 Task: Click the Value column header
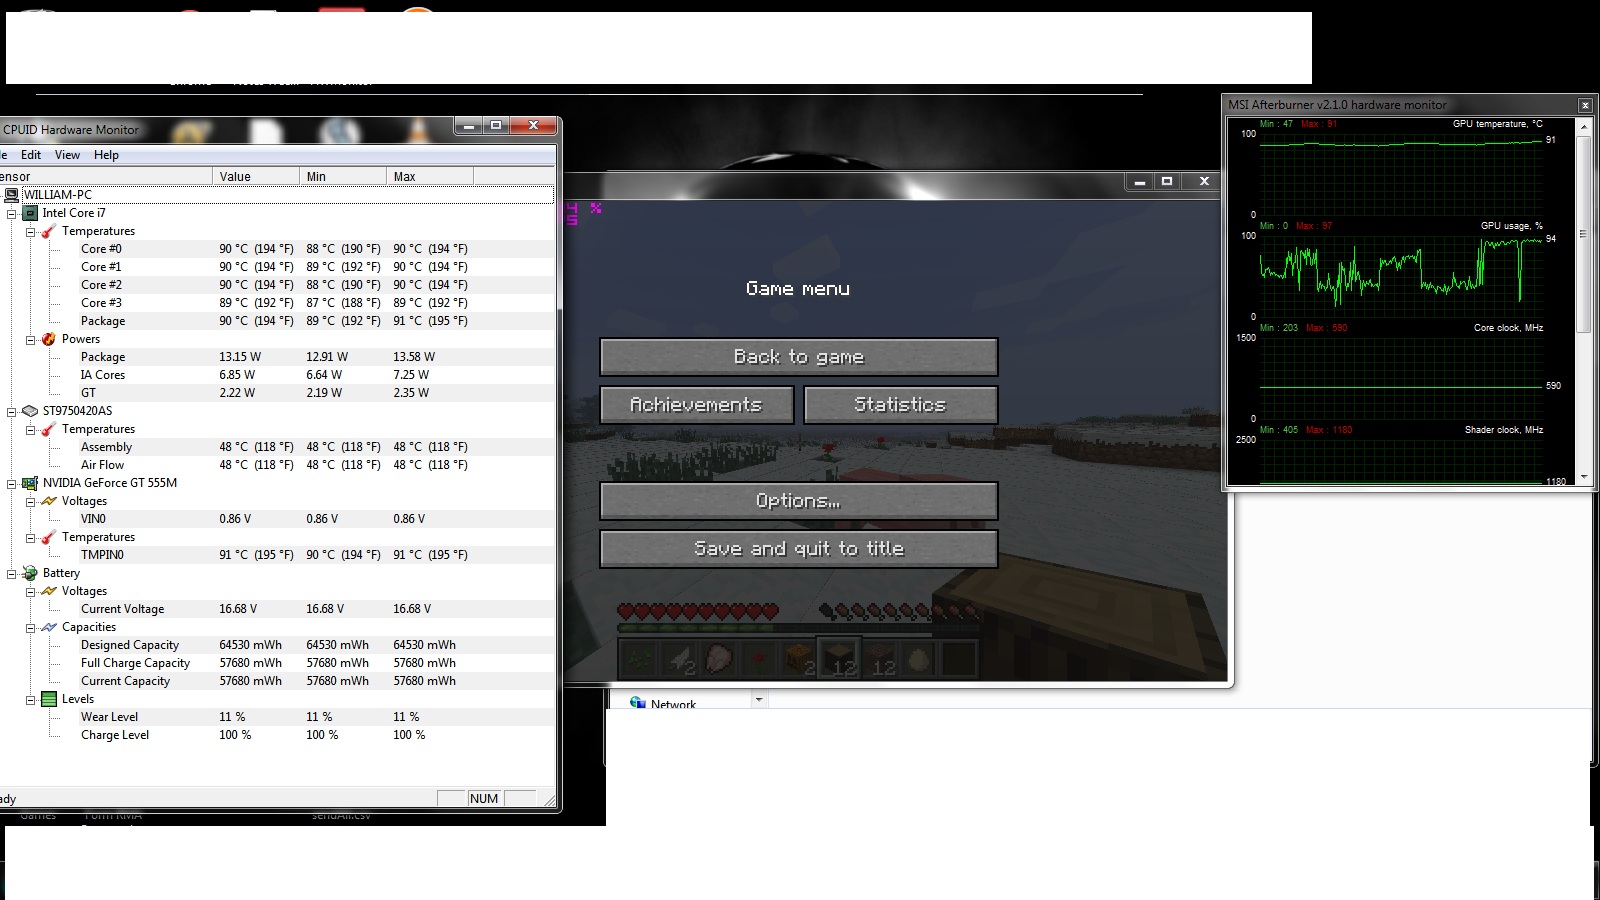[256, 176]
